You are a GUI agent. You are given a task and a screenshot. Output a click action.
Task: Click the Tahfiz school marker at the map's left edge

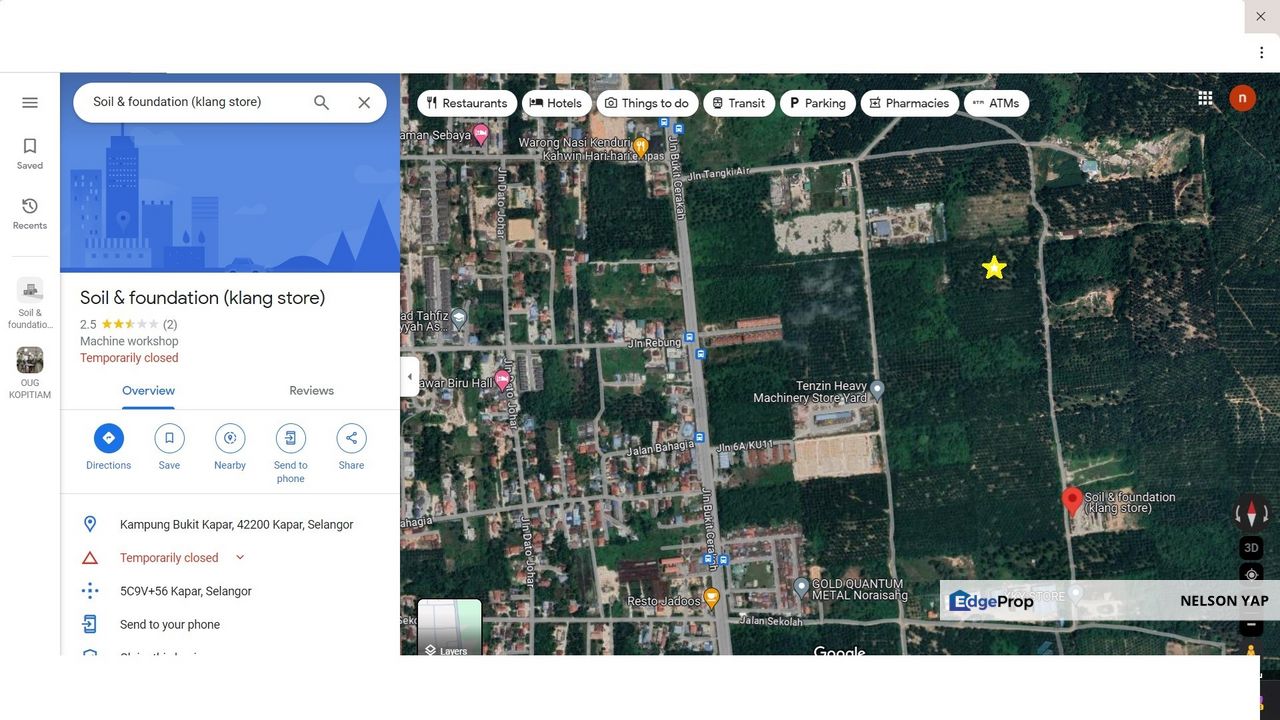pyautogui.click(x=458, y=319)
